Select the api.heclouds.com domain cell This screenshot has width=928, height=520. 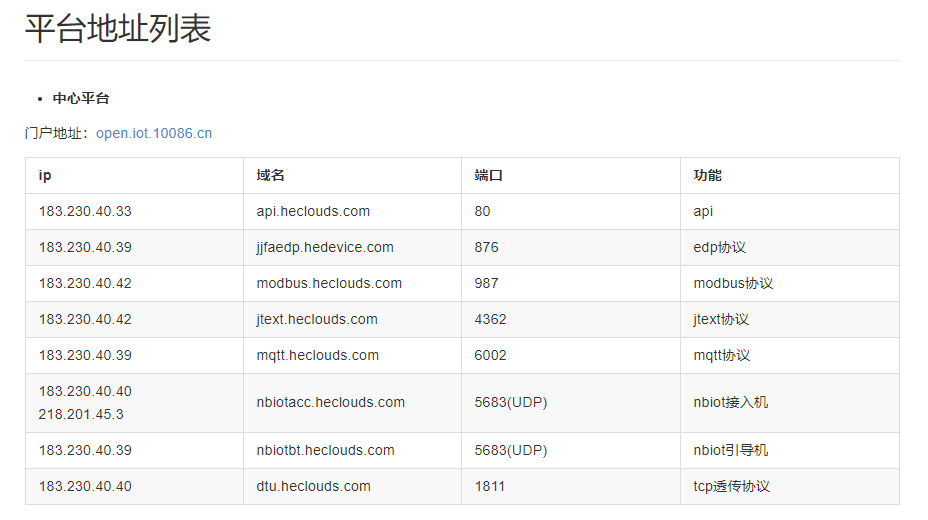pos(313,211)
